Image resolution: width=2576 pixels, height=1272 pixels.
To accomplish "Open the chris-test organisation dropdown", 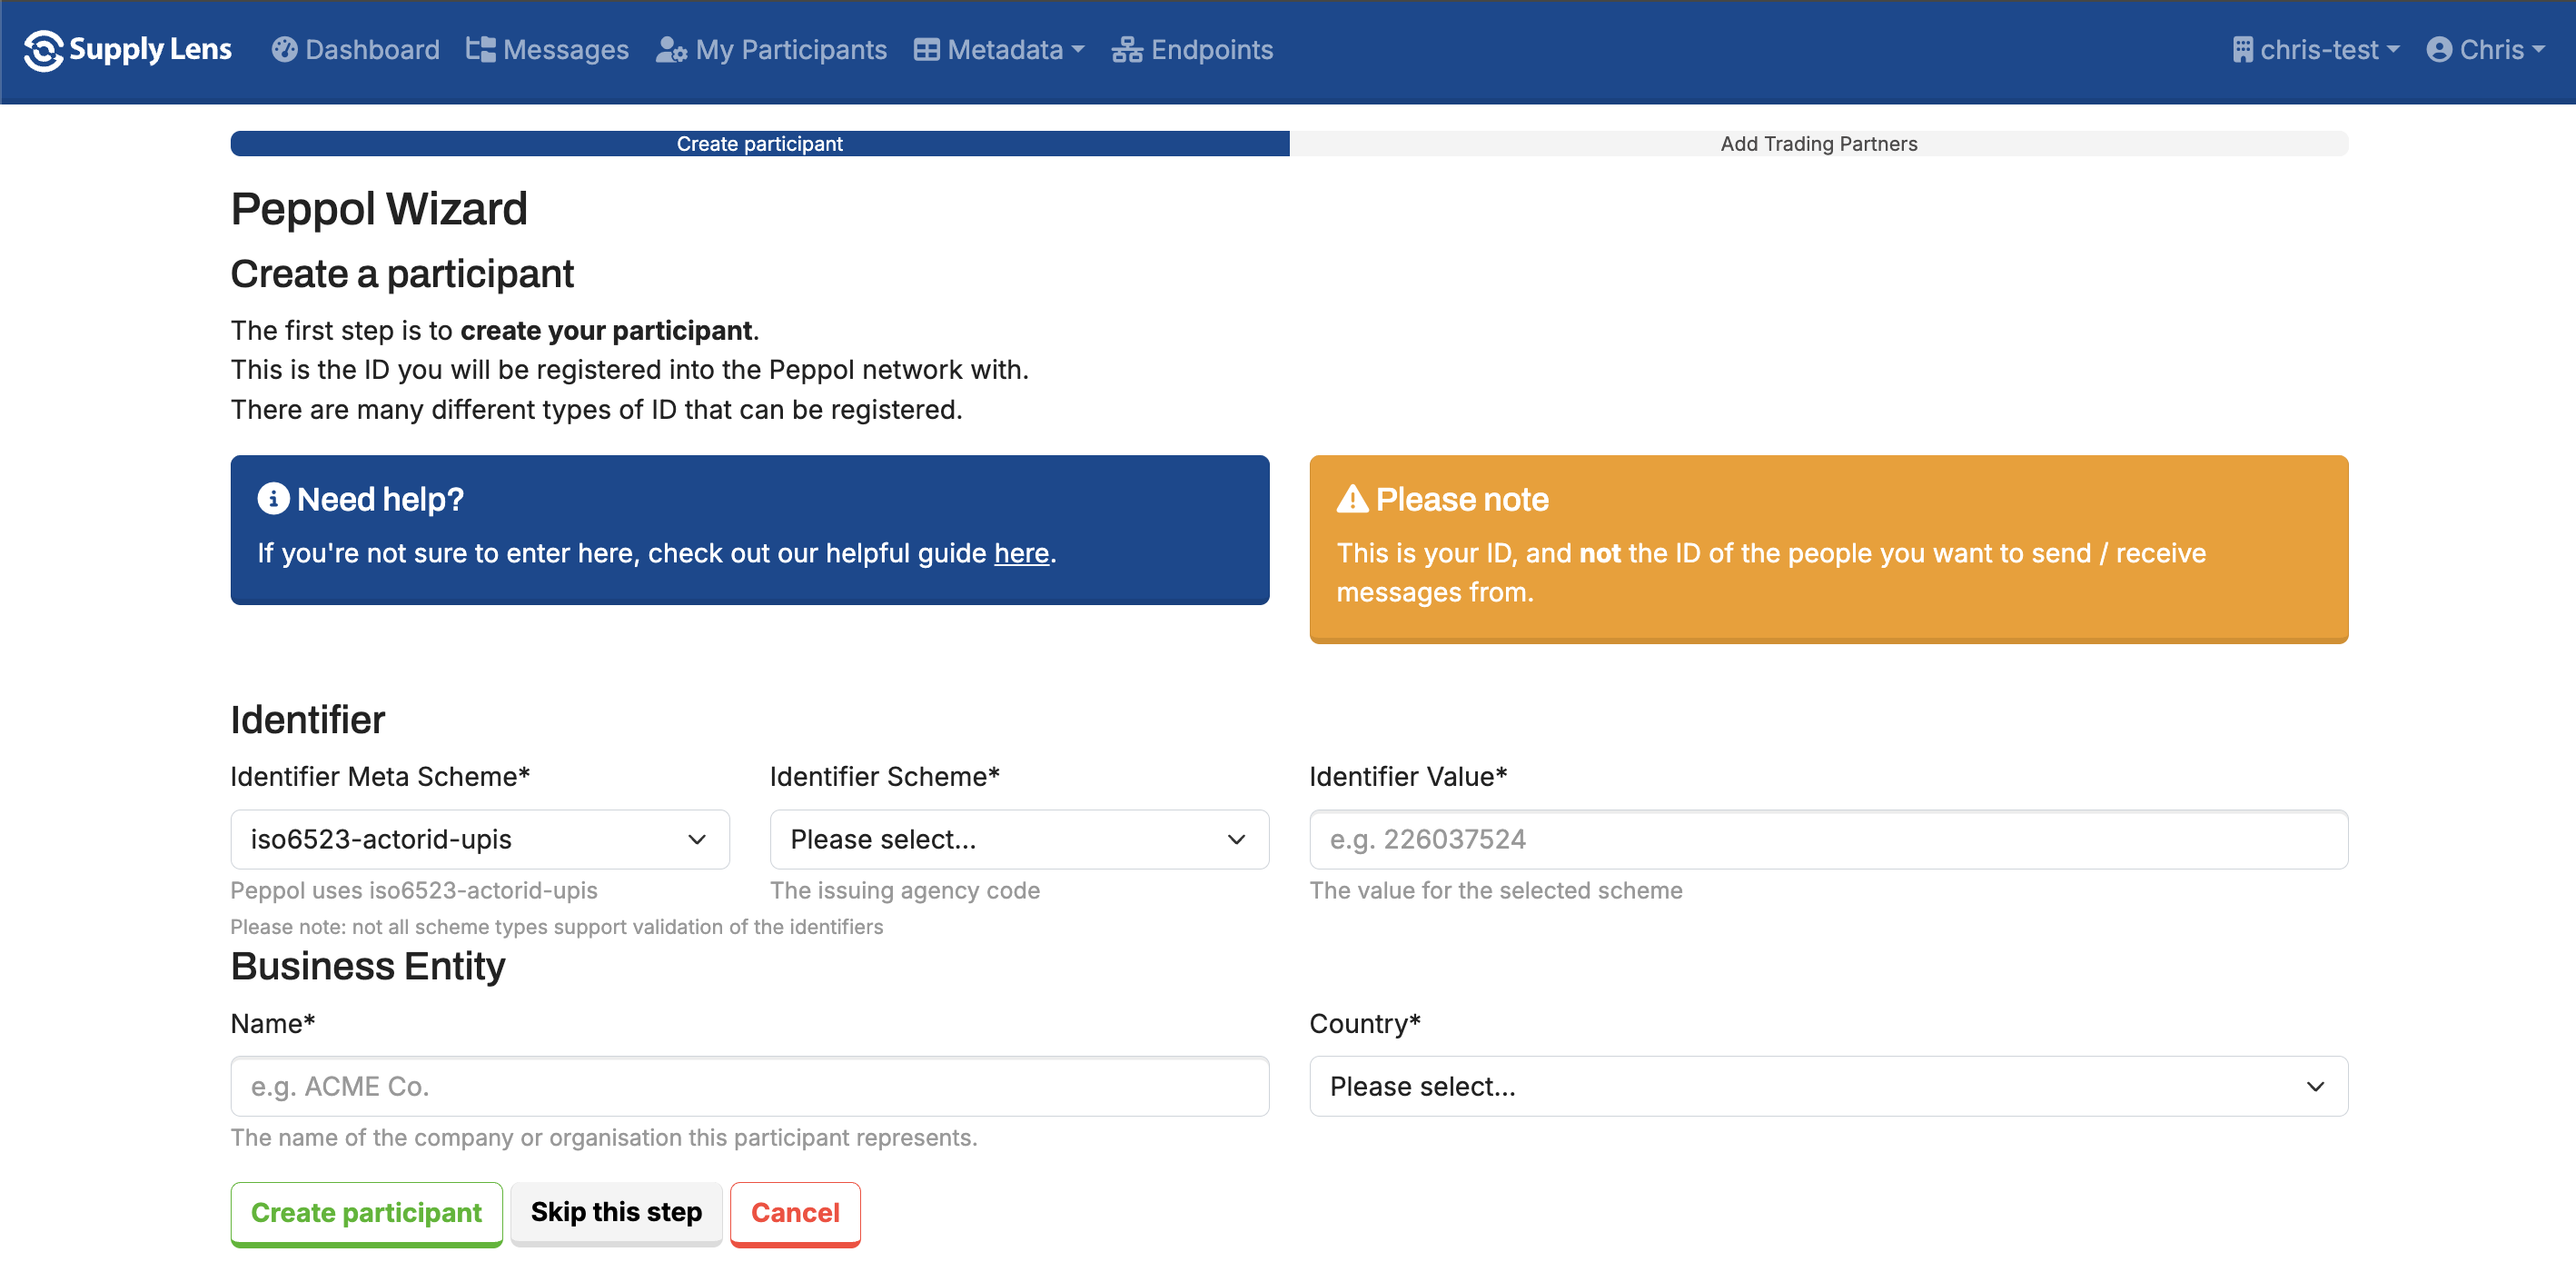I will coord(2315,50).
